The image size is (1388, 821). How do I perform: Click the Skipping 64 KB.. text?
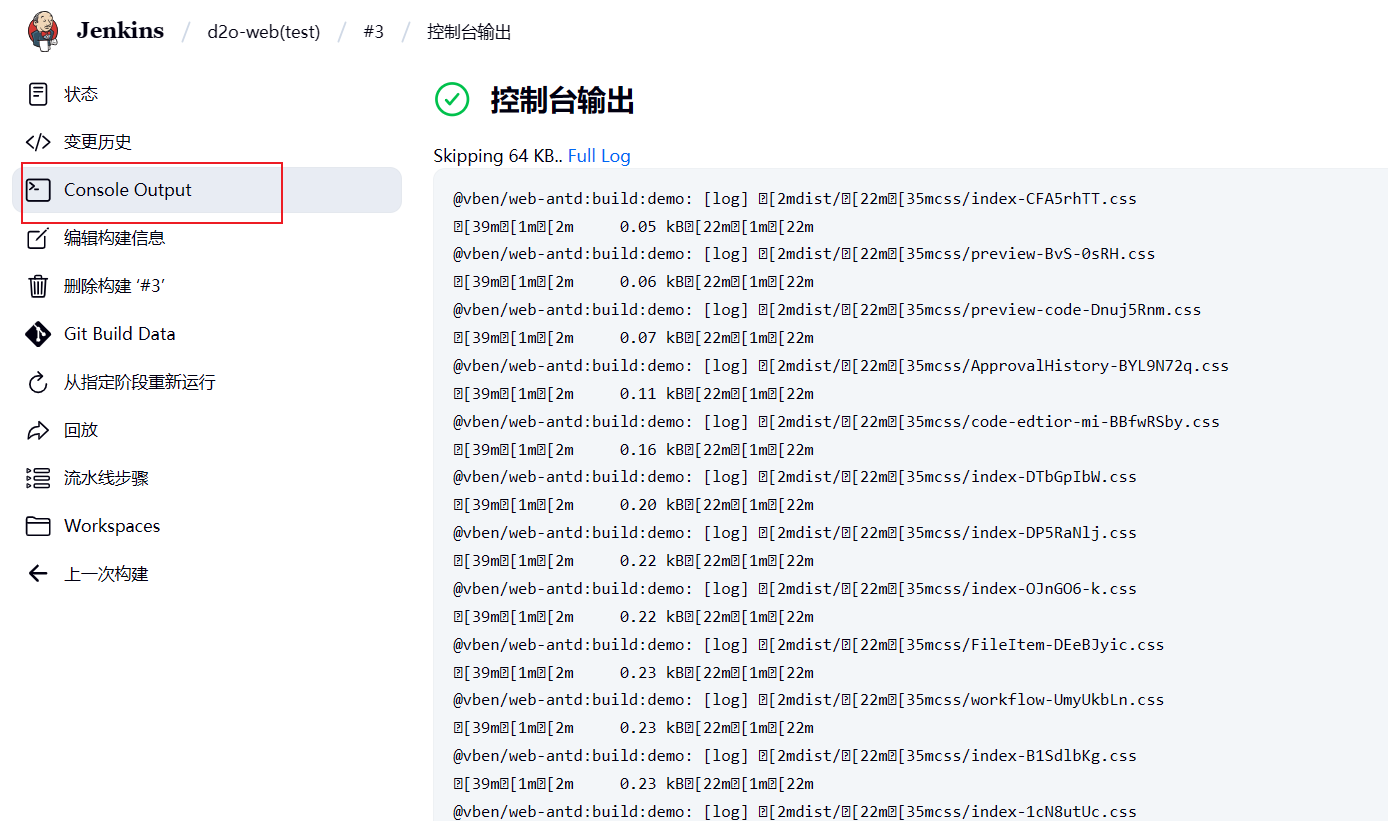tap(498, 156)
